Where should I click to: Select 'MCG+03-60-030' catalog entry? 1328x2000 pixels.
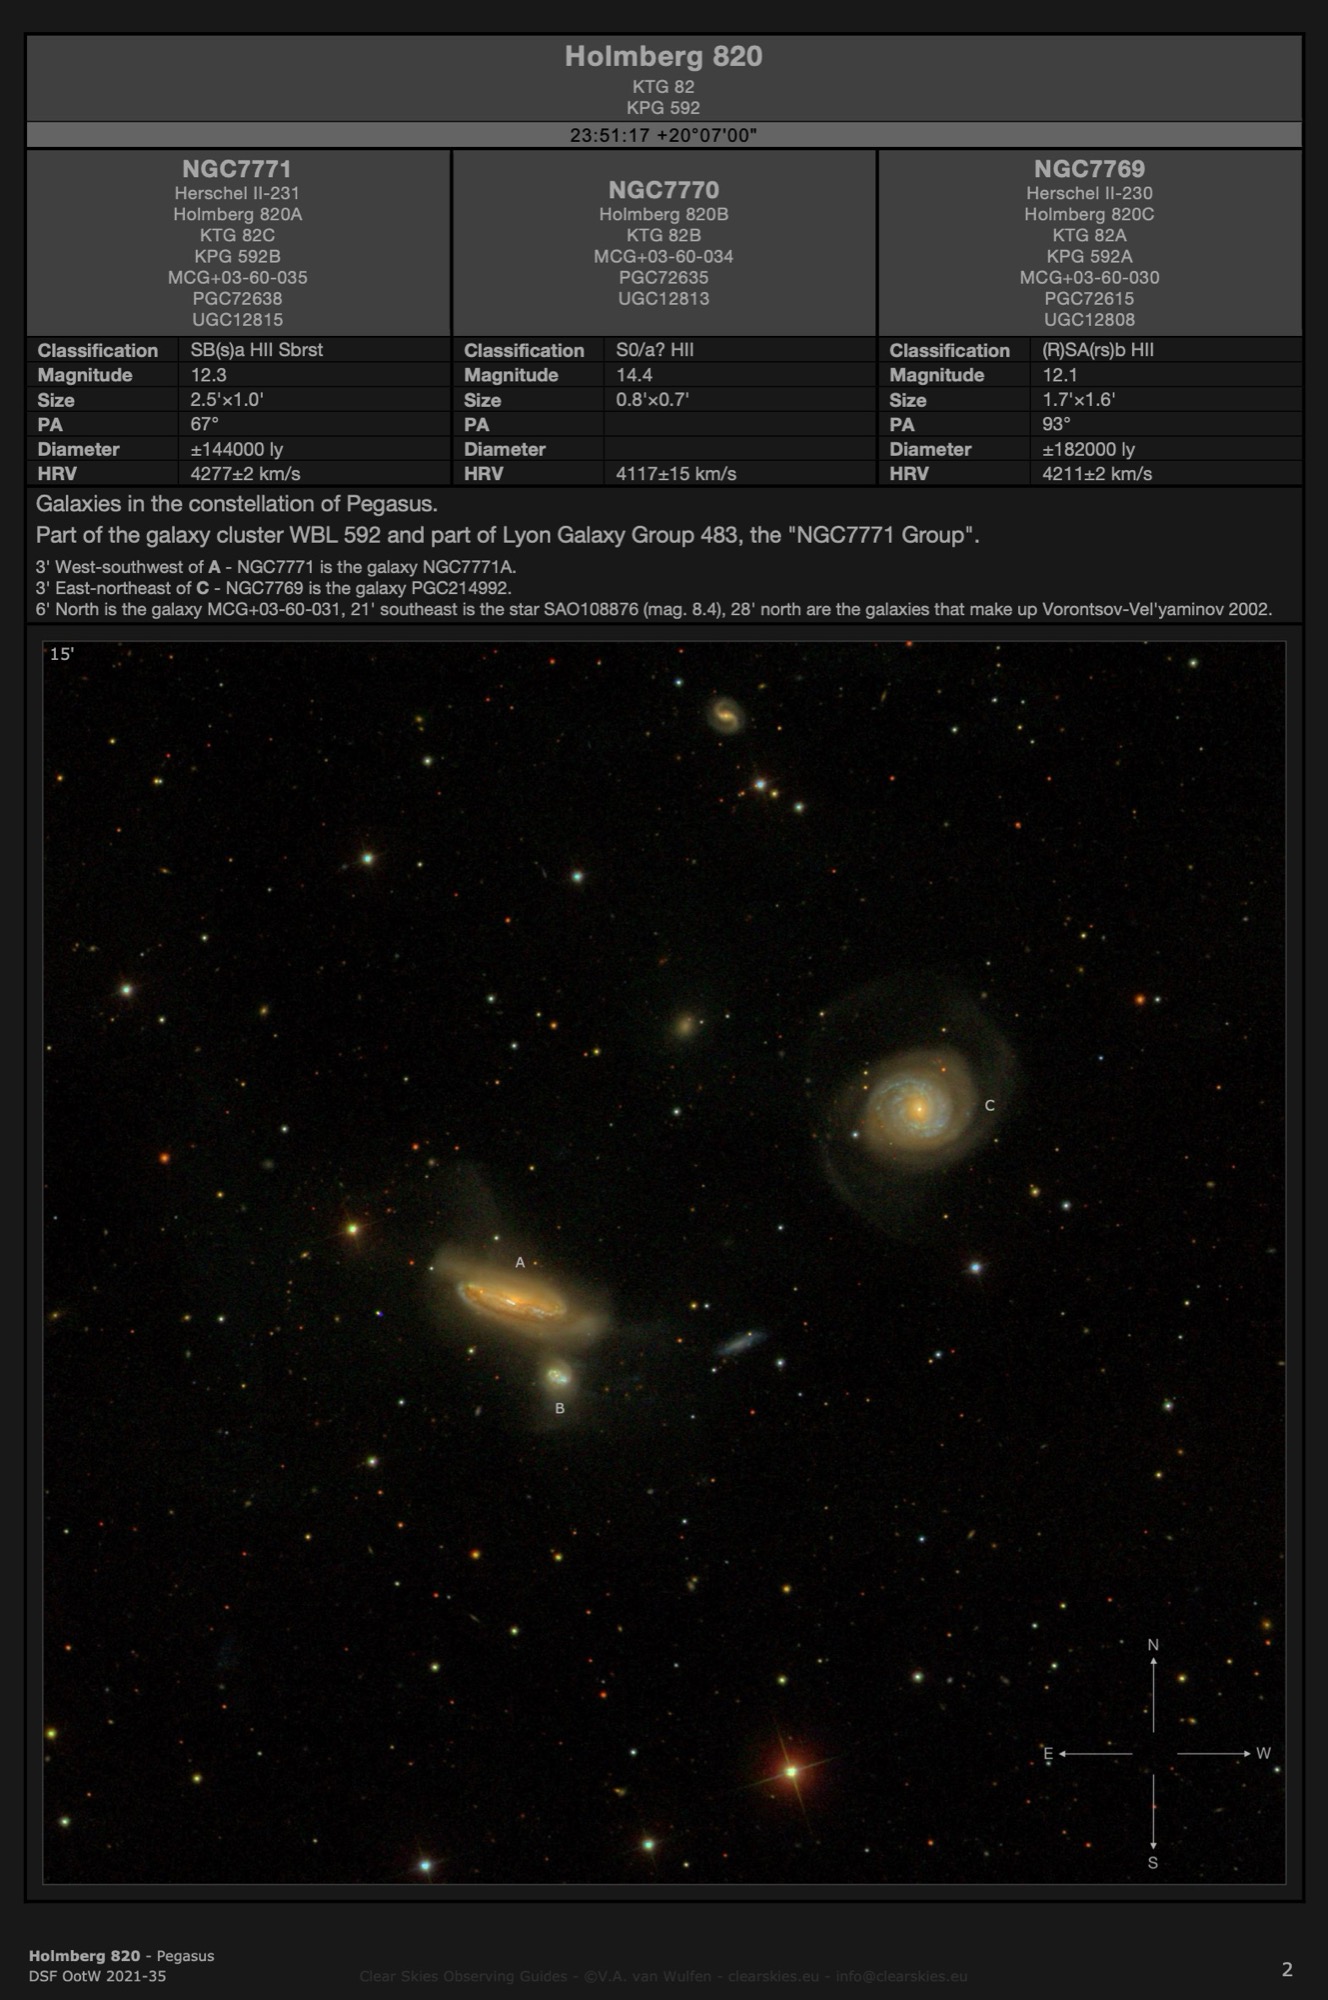tap(1089, 277)
